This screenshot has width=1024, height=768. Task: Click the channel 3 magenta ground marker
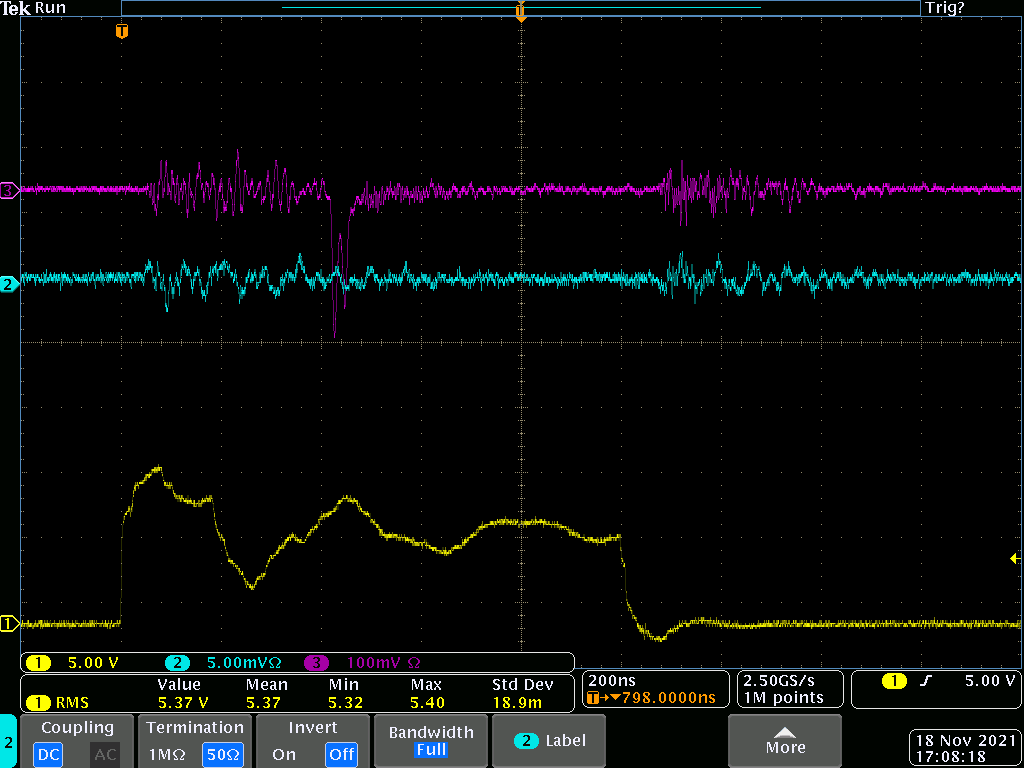coord(9,189)
